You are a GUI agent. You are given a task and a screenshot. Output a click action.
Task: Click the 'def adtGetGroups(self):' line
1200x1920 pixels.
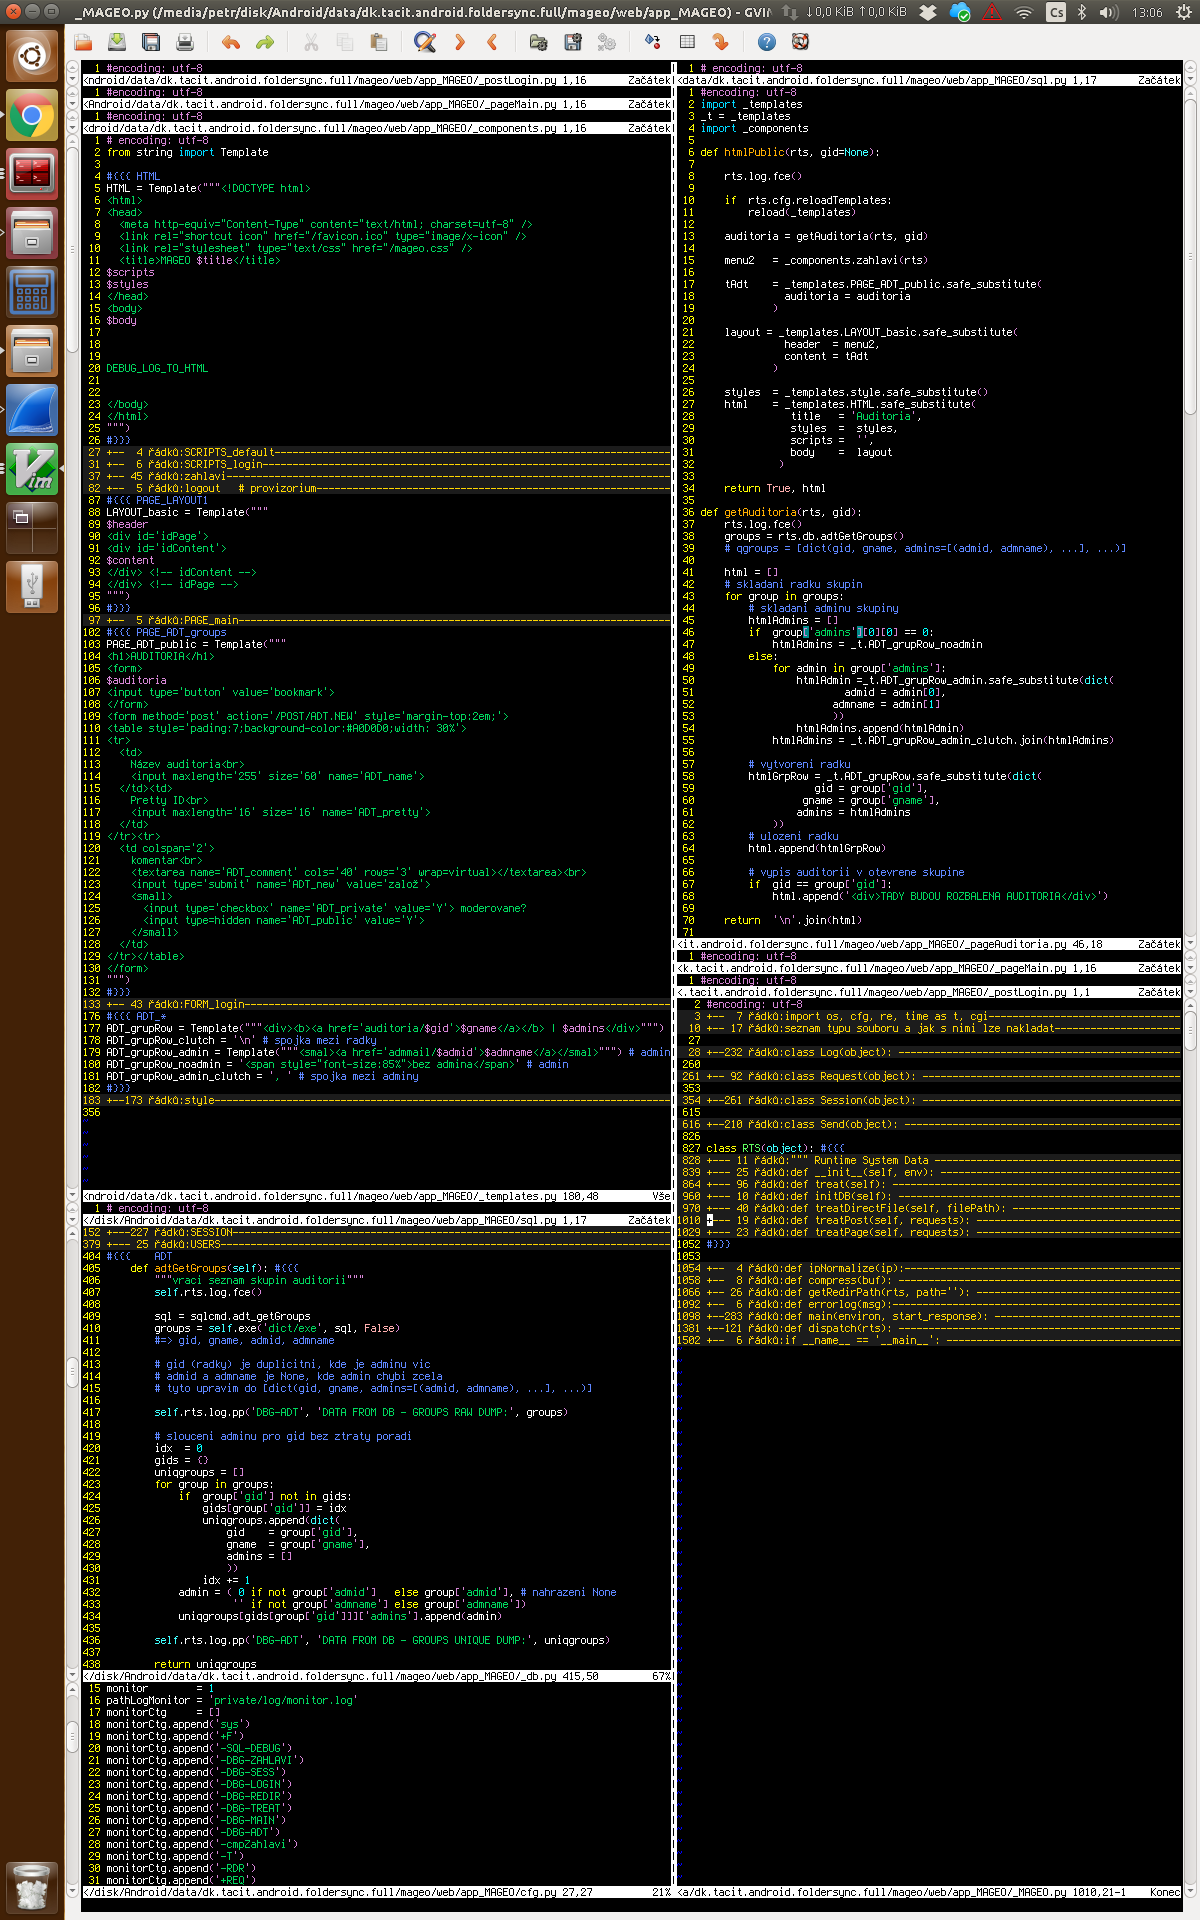(x=214, y=1268)
